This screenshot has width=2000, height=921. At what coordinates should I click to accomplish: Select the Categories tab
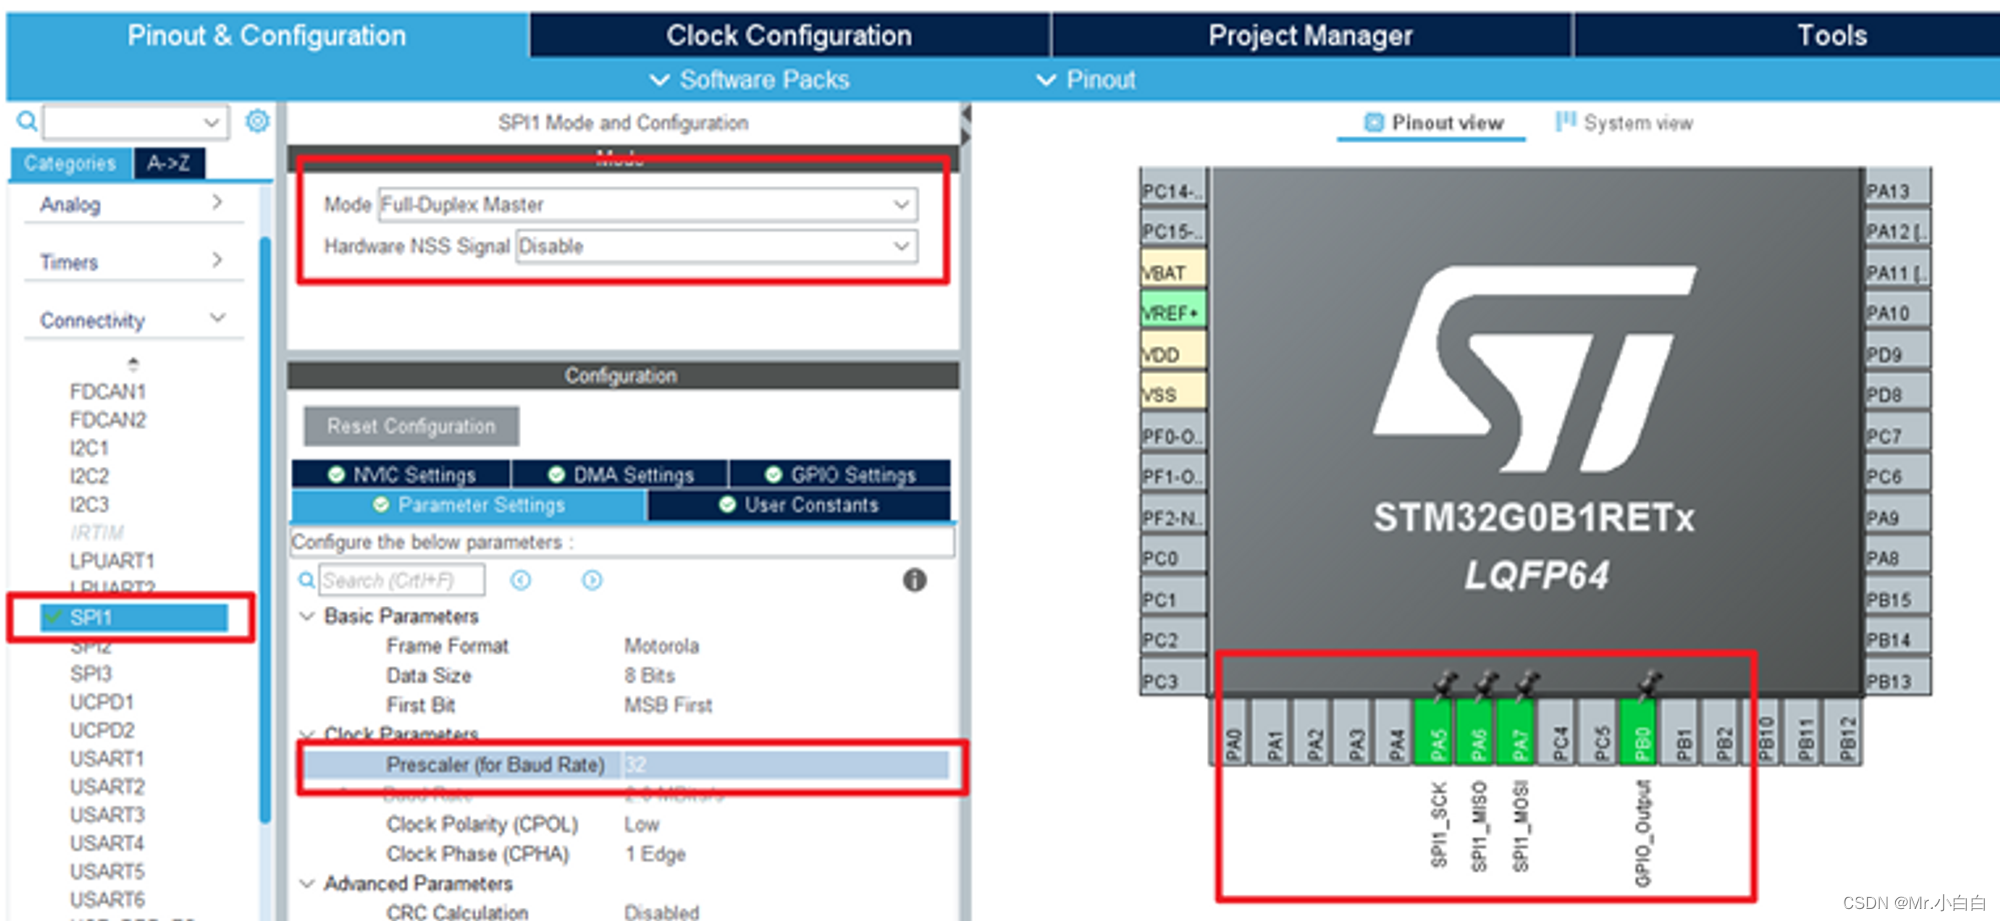tap(70, 163)
